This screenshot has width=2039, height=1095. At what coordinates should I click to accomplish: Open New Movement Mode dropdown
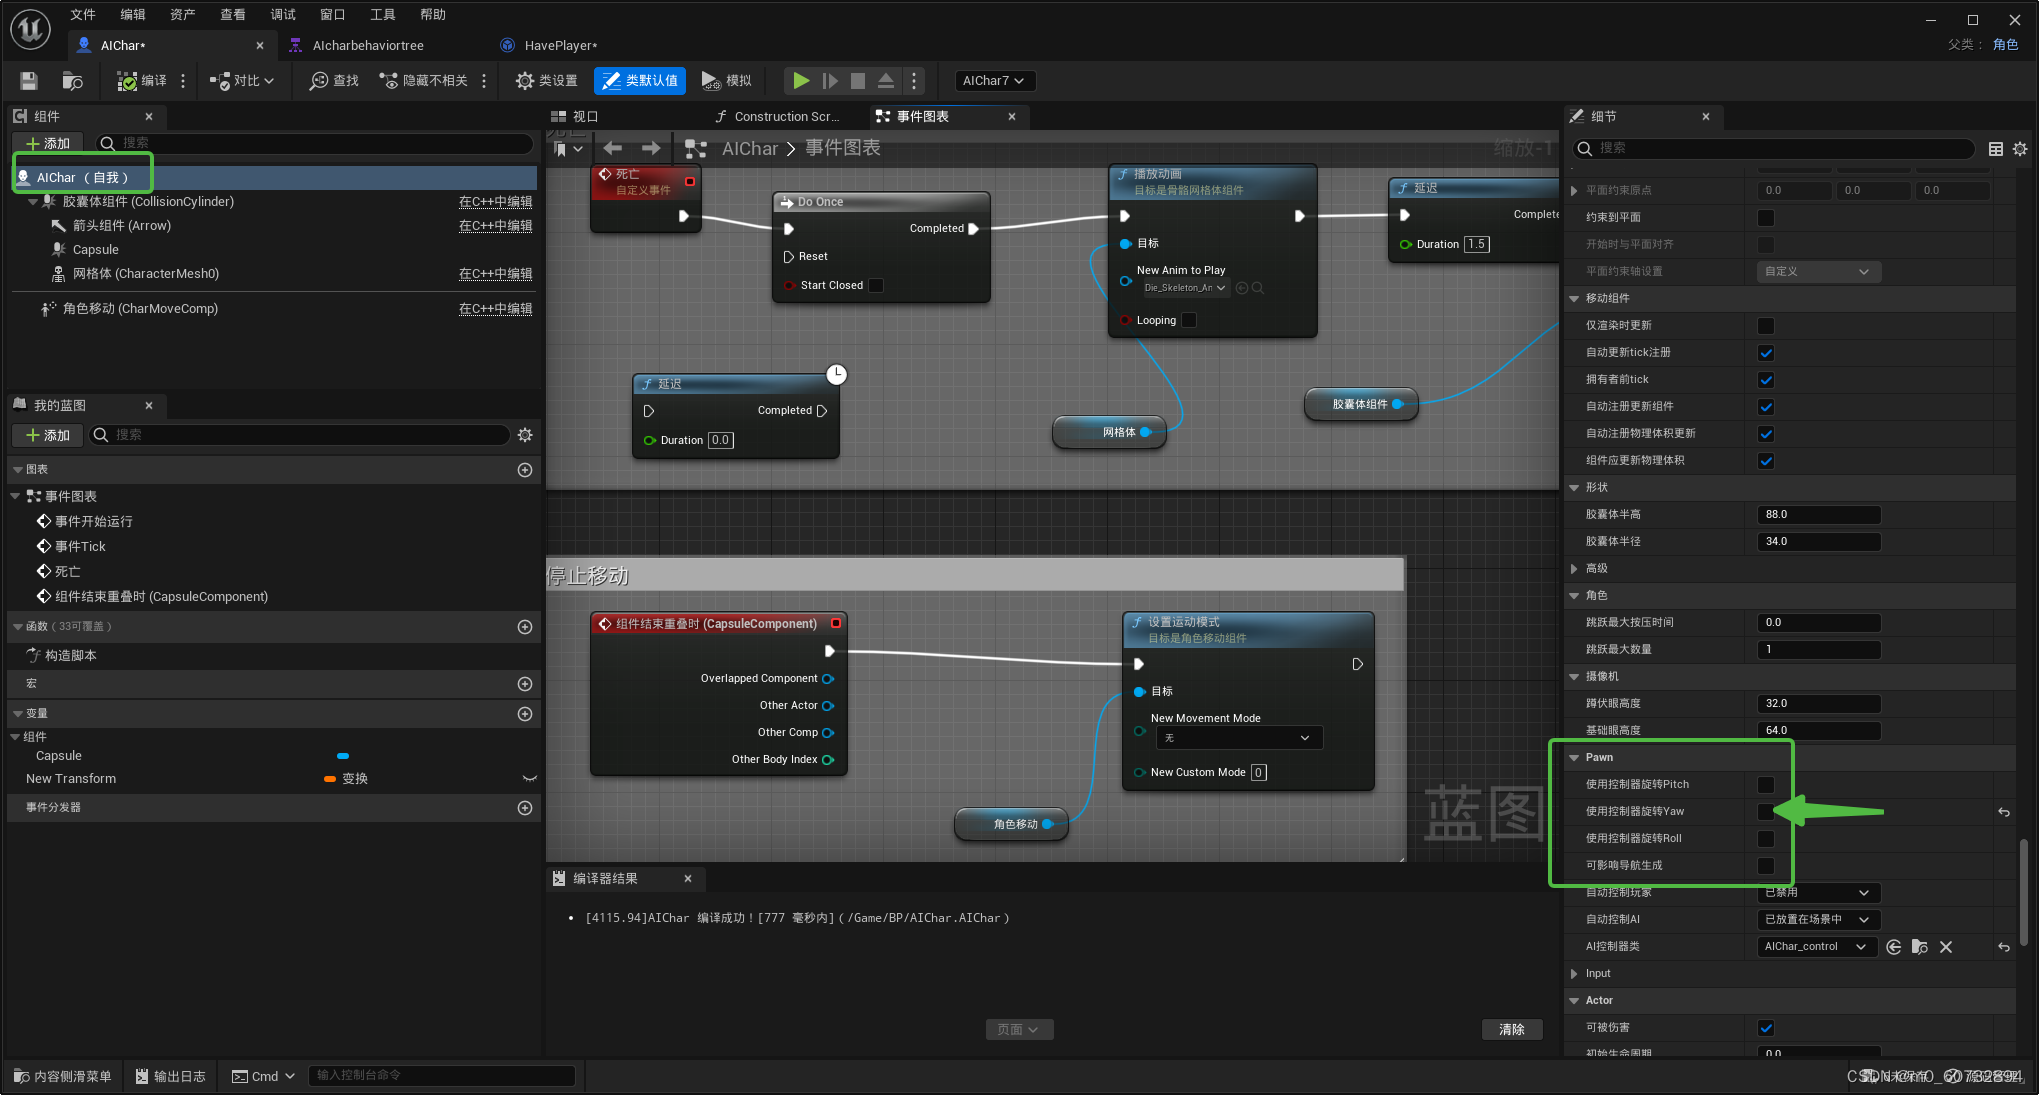click(x=1239, y=738)
